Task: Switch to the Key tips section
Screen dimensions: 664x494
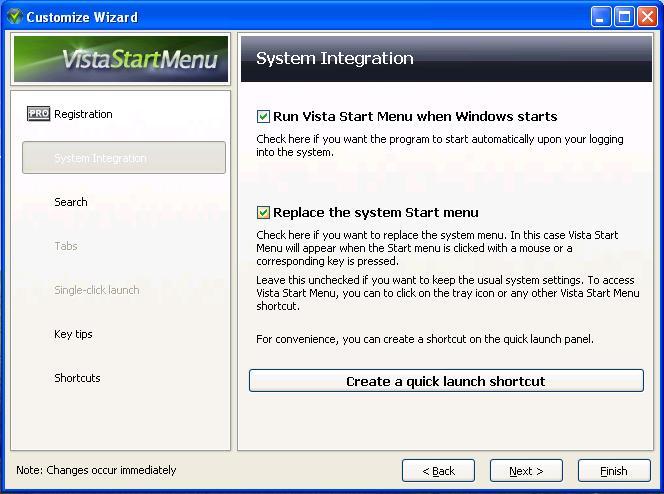Action: pos(73,334)
